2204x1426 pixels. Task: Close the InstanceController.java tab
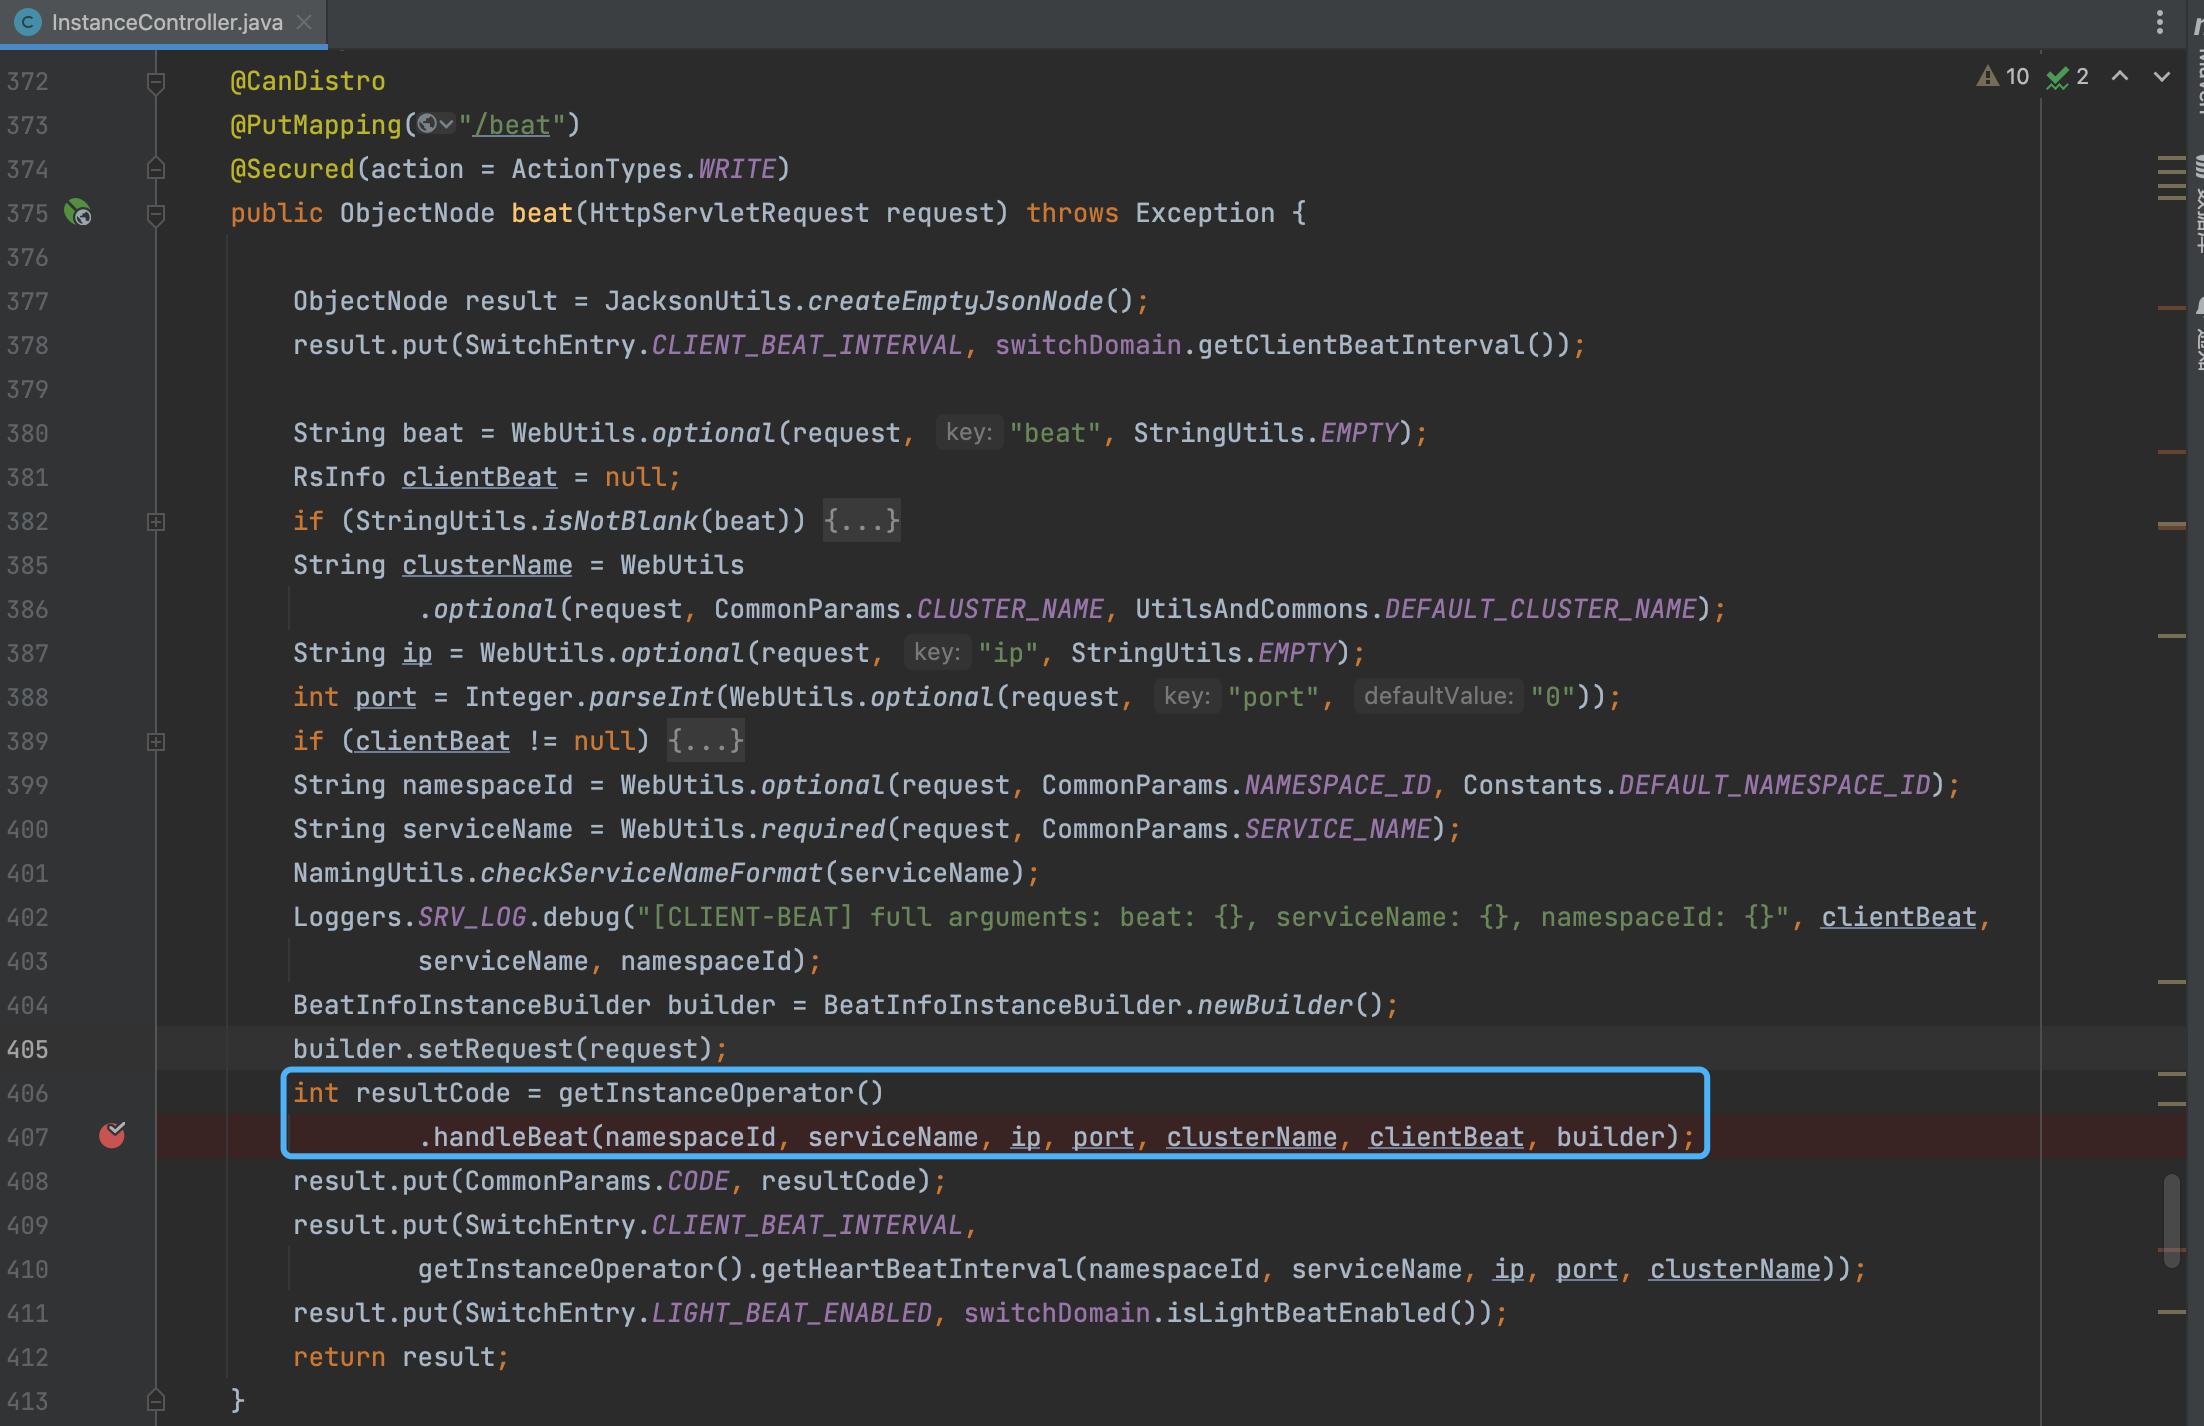pos(304,22)
